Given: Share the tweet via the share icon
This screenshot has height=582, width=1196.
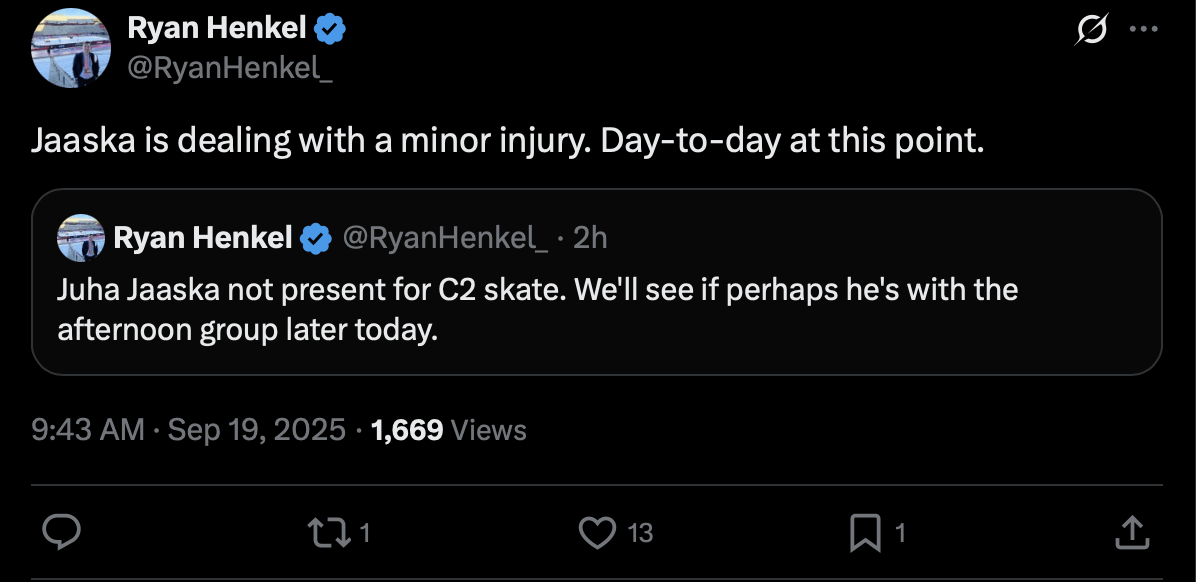Looking at the screenshot, I should [1133, 533].
